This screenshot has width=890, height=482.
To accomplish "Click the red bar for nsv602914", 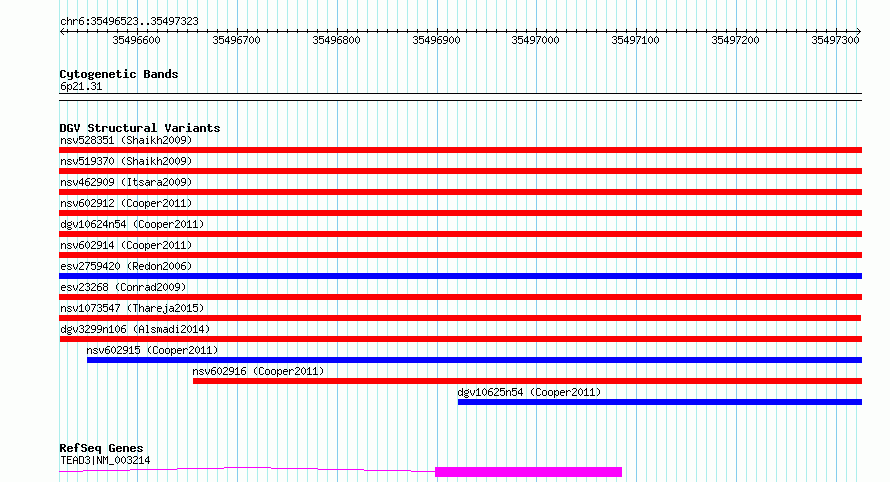I will (x=460, y=255).
